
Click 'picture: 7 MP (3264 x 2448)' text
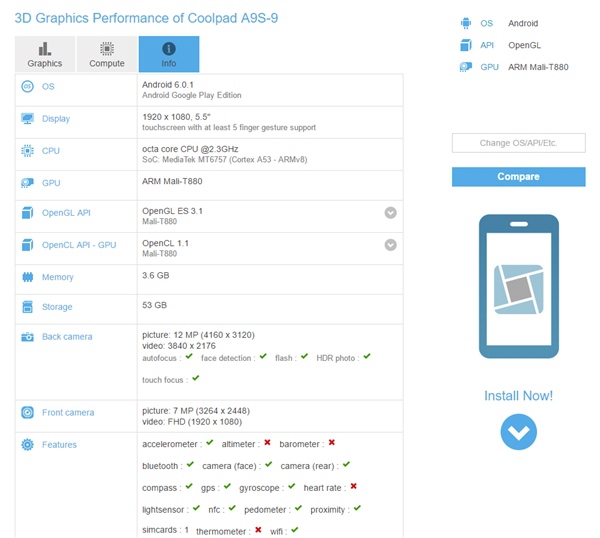pyautogui.click(x=196, y=411)
